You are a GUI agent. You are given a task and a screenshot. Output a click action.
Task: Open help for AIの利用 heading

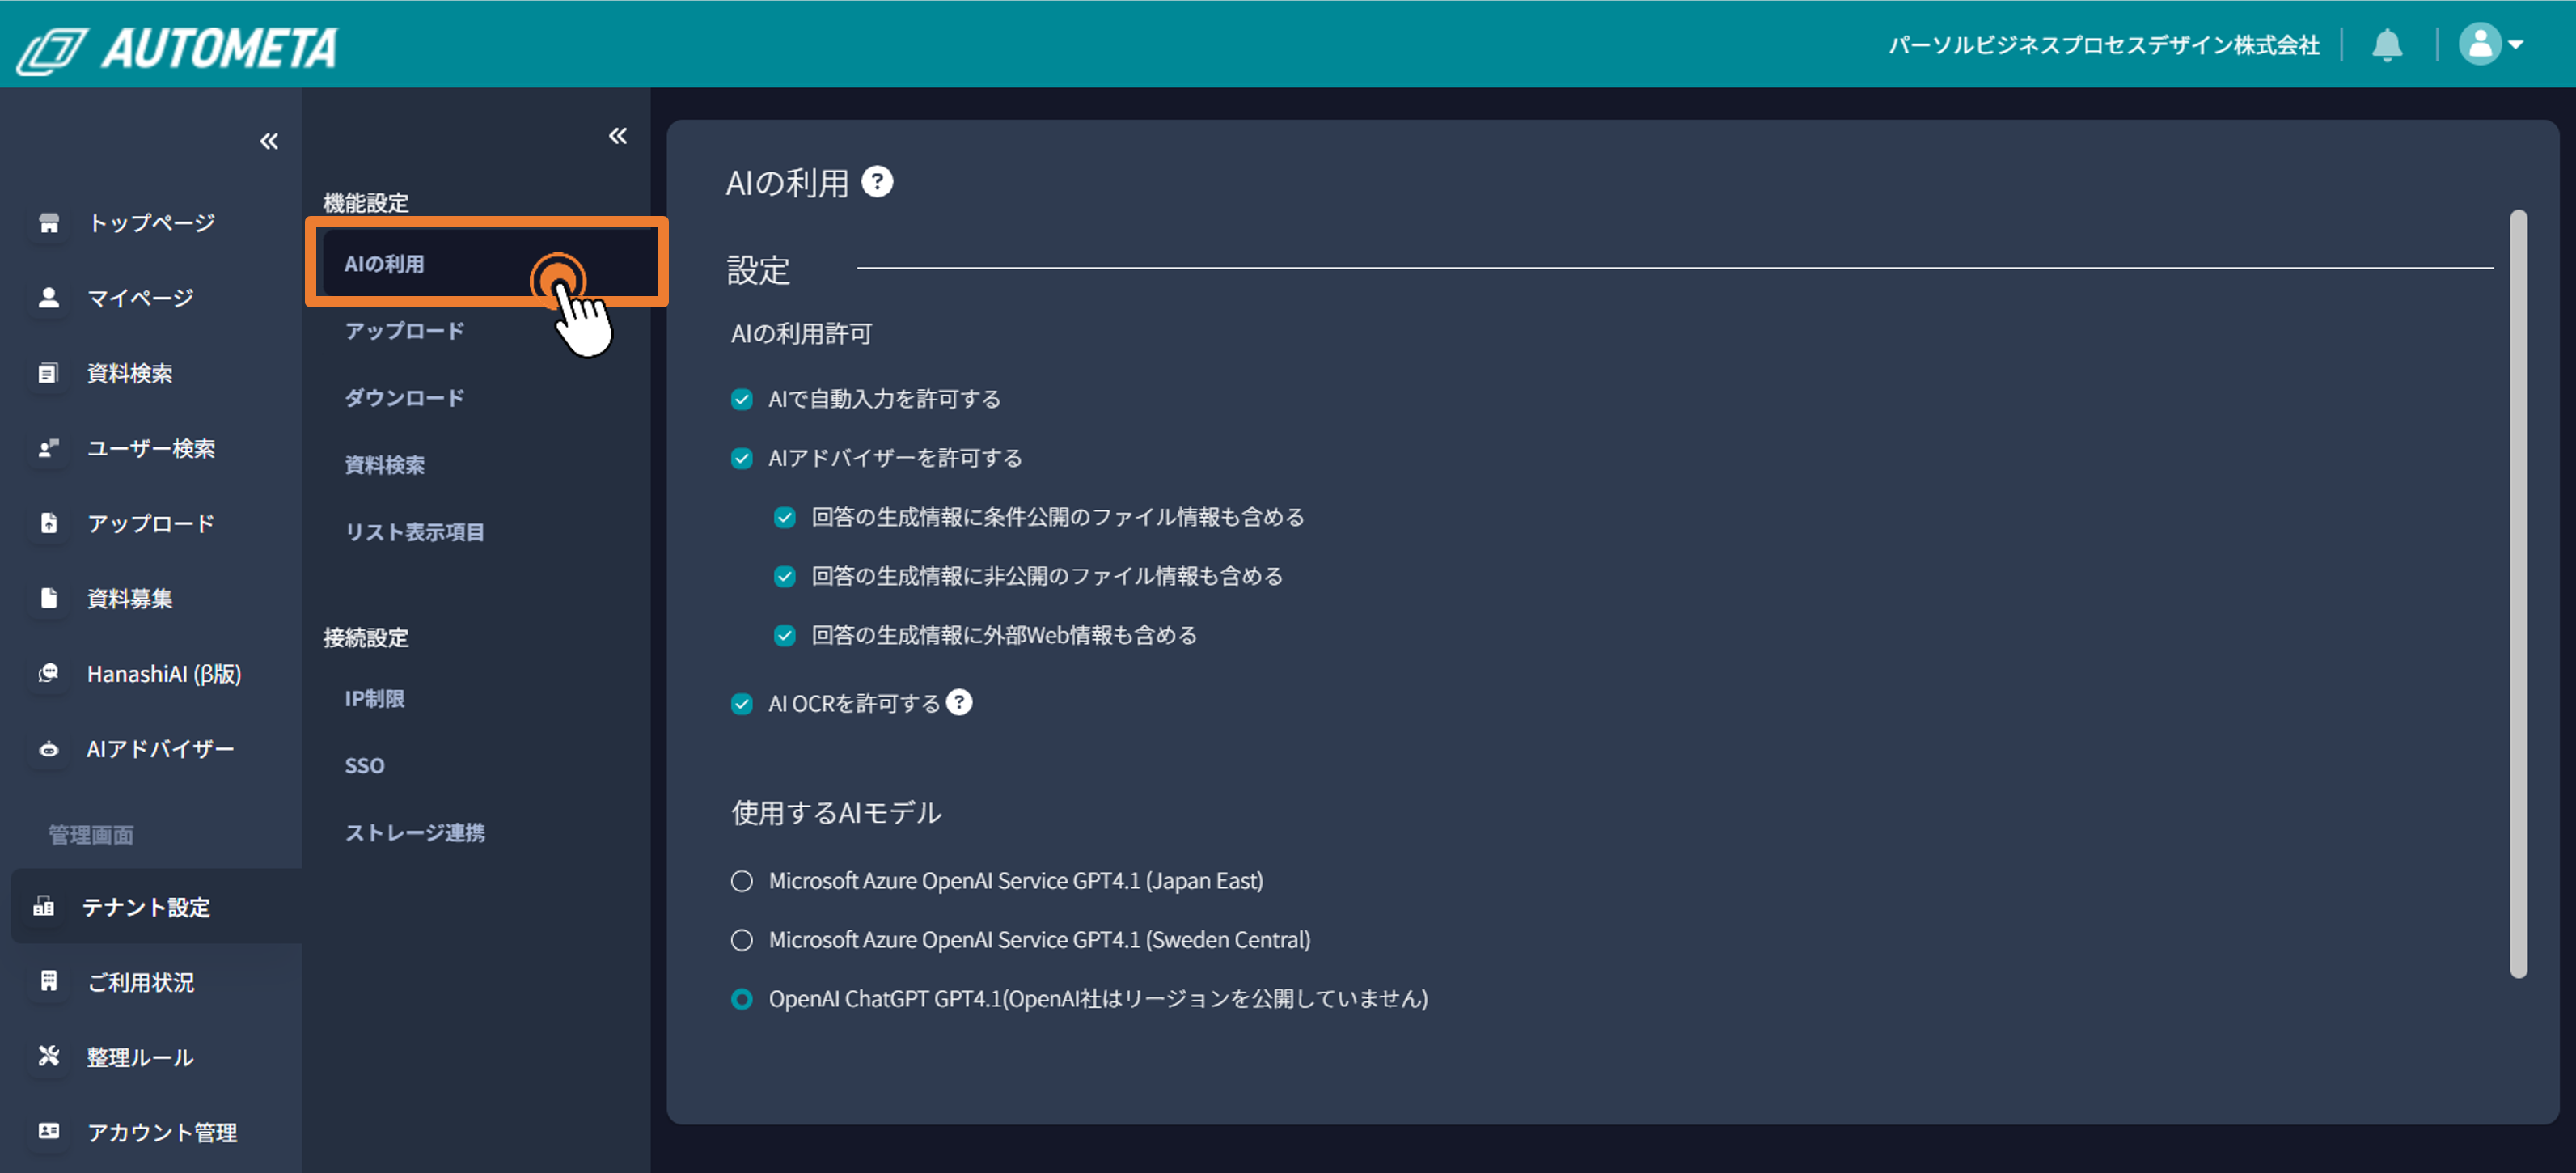[x=877, y=182]
